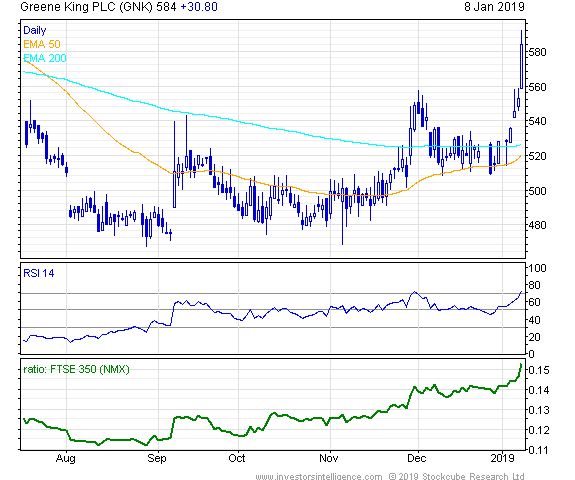Viewport: 575px width, 480px height.
Task: Click the 'Greene King PLC (GNK)' chart title
Action: click(86, 7)
